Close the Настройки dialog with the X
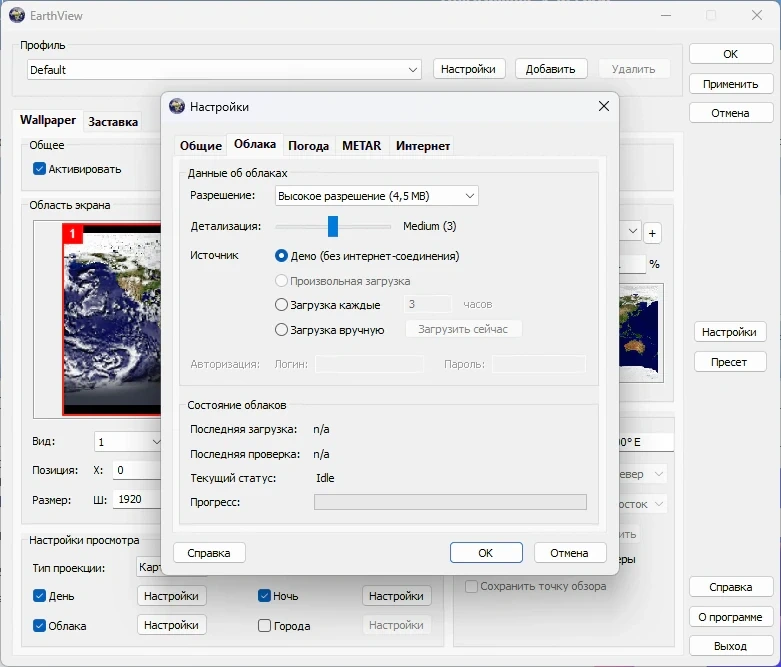Image resolution: width=781 pixels, height=667 pixels. click(x=604, y=106)
